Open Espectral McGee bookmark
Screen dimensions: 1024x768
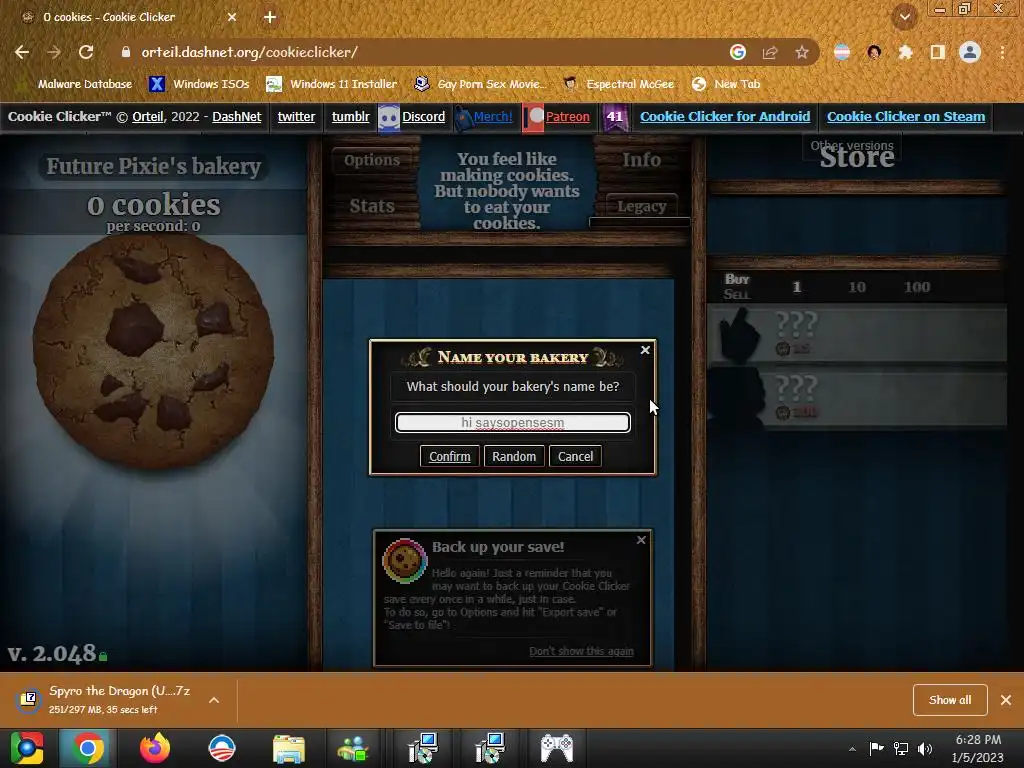(618, 84)
